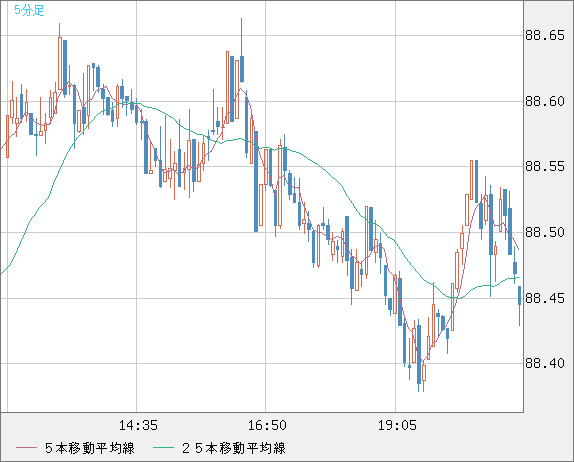Screen dimensions: 574x462
Task: Click the 5本移動平均線 legend label
Action: [x=90, y=448]
